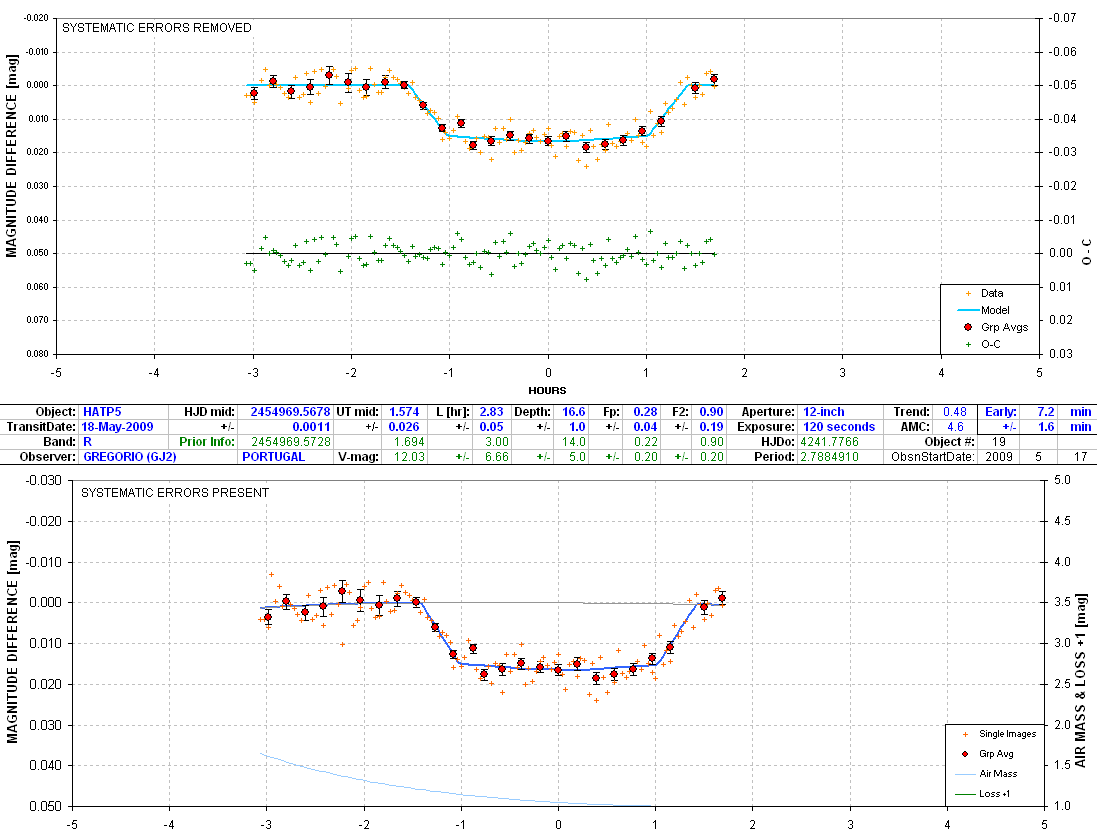Click the Grp Avgs legend entry
Image resolution: width=1097 pixels, height=836 pixels.
tap(1004, 327)
